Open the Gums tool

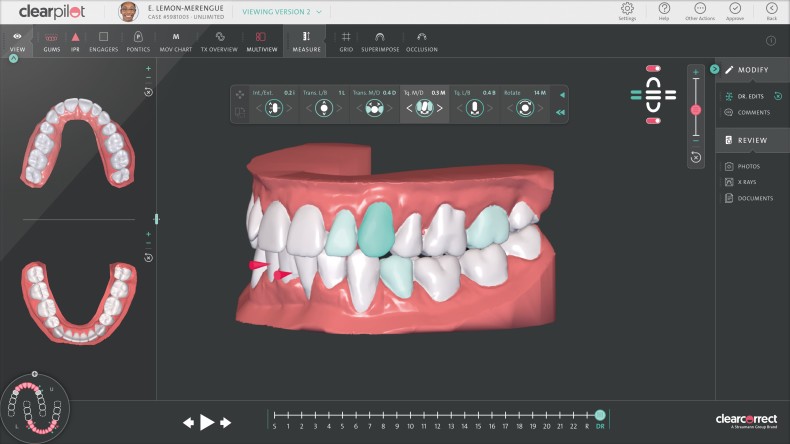(x=51, y=40)
